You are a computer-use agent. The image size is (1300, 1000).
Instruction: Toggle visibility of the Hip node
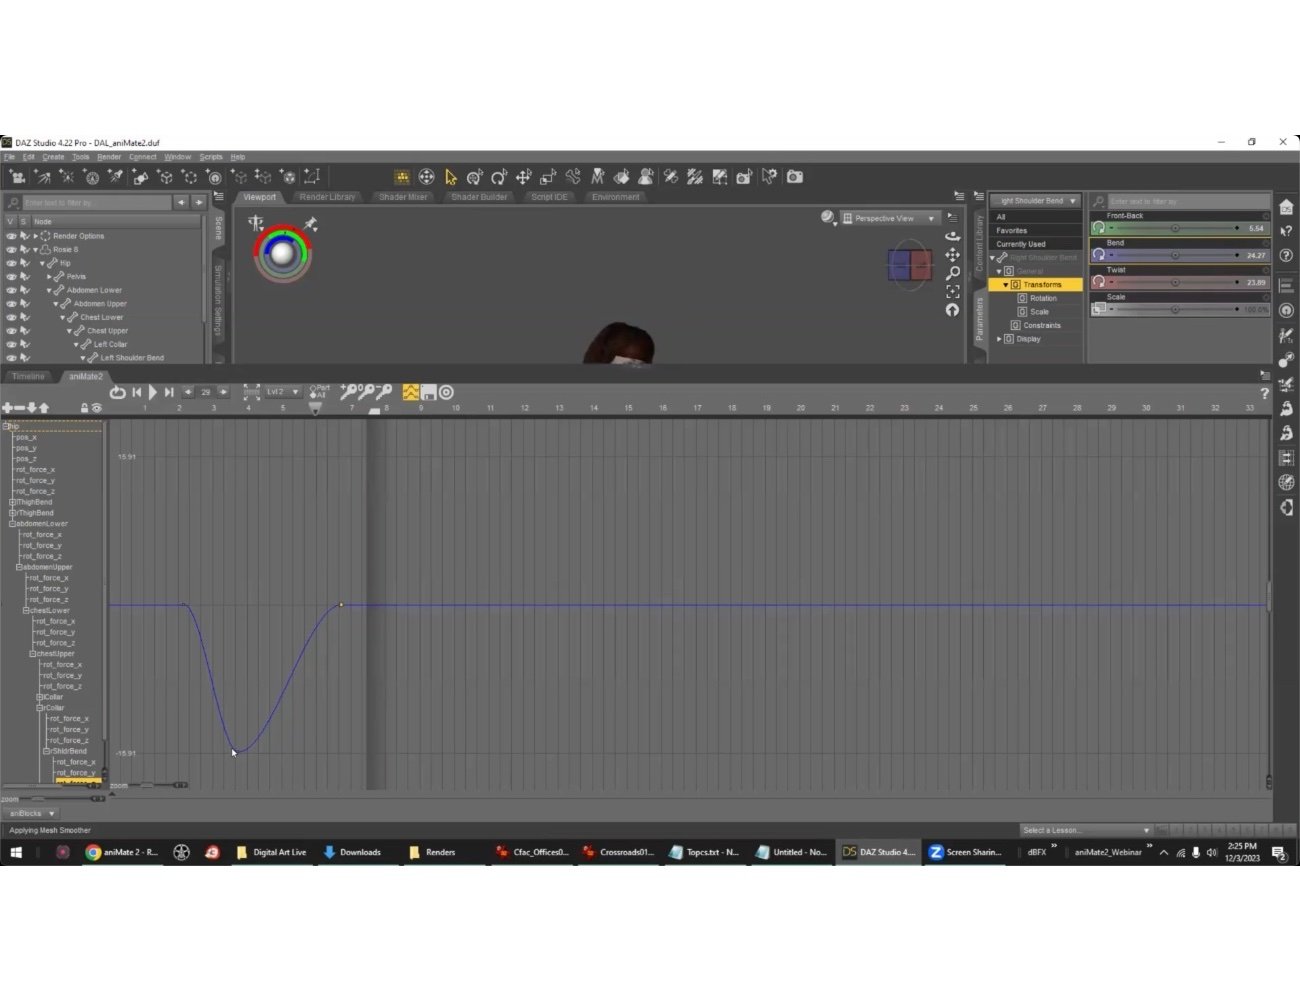click(10, 262)
